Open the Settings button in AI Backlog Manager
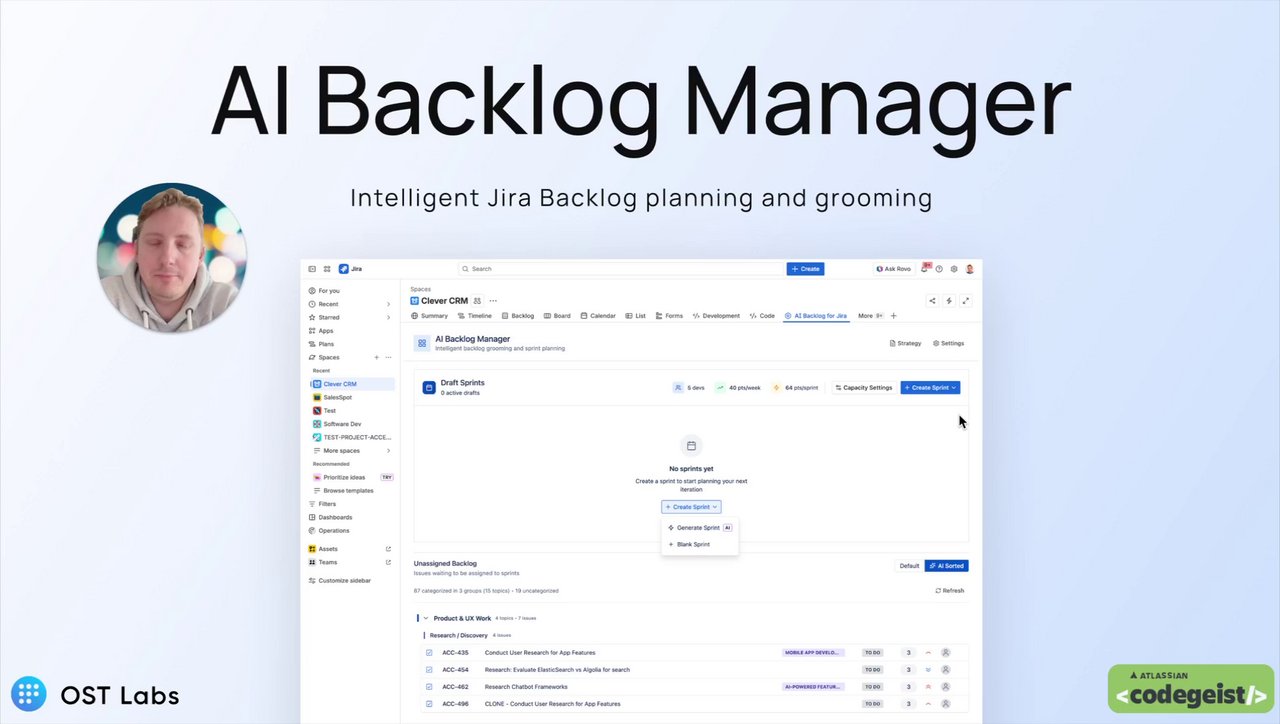This screenshot has width=1280, height=724. pos(948,343)
